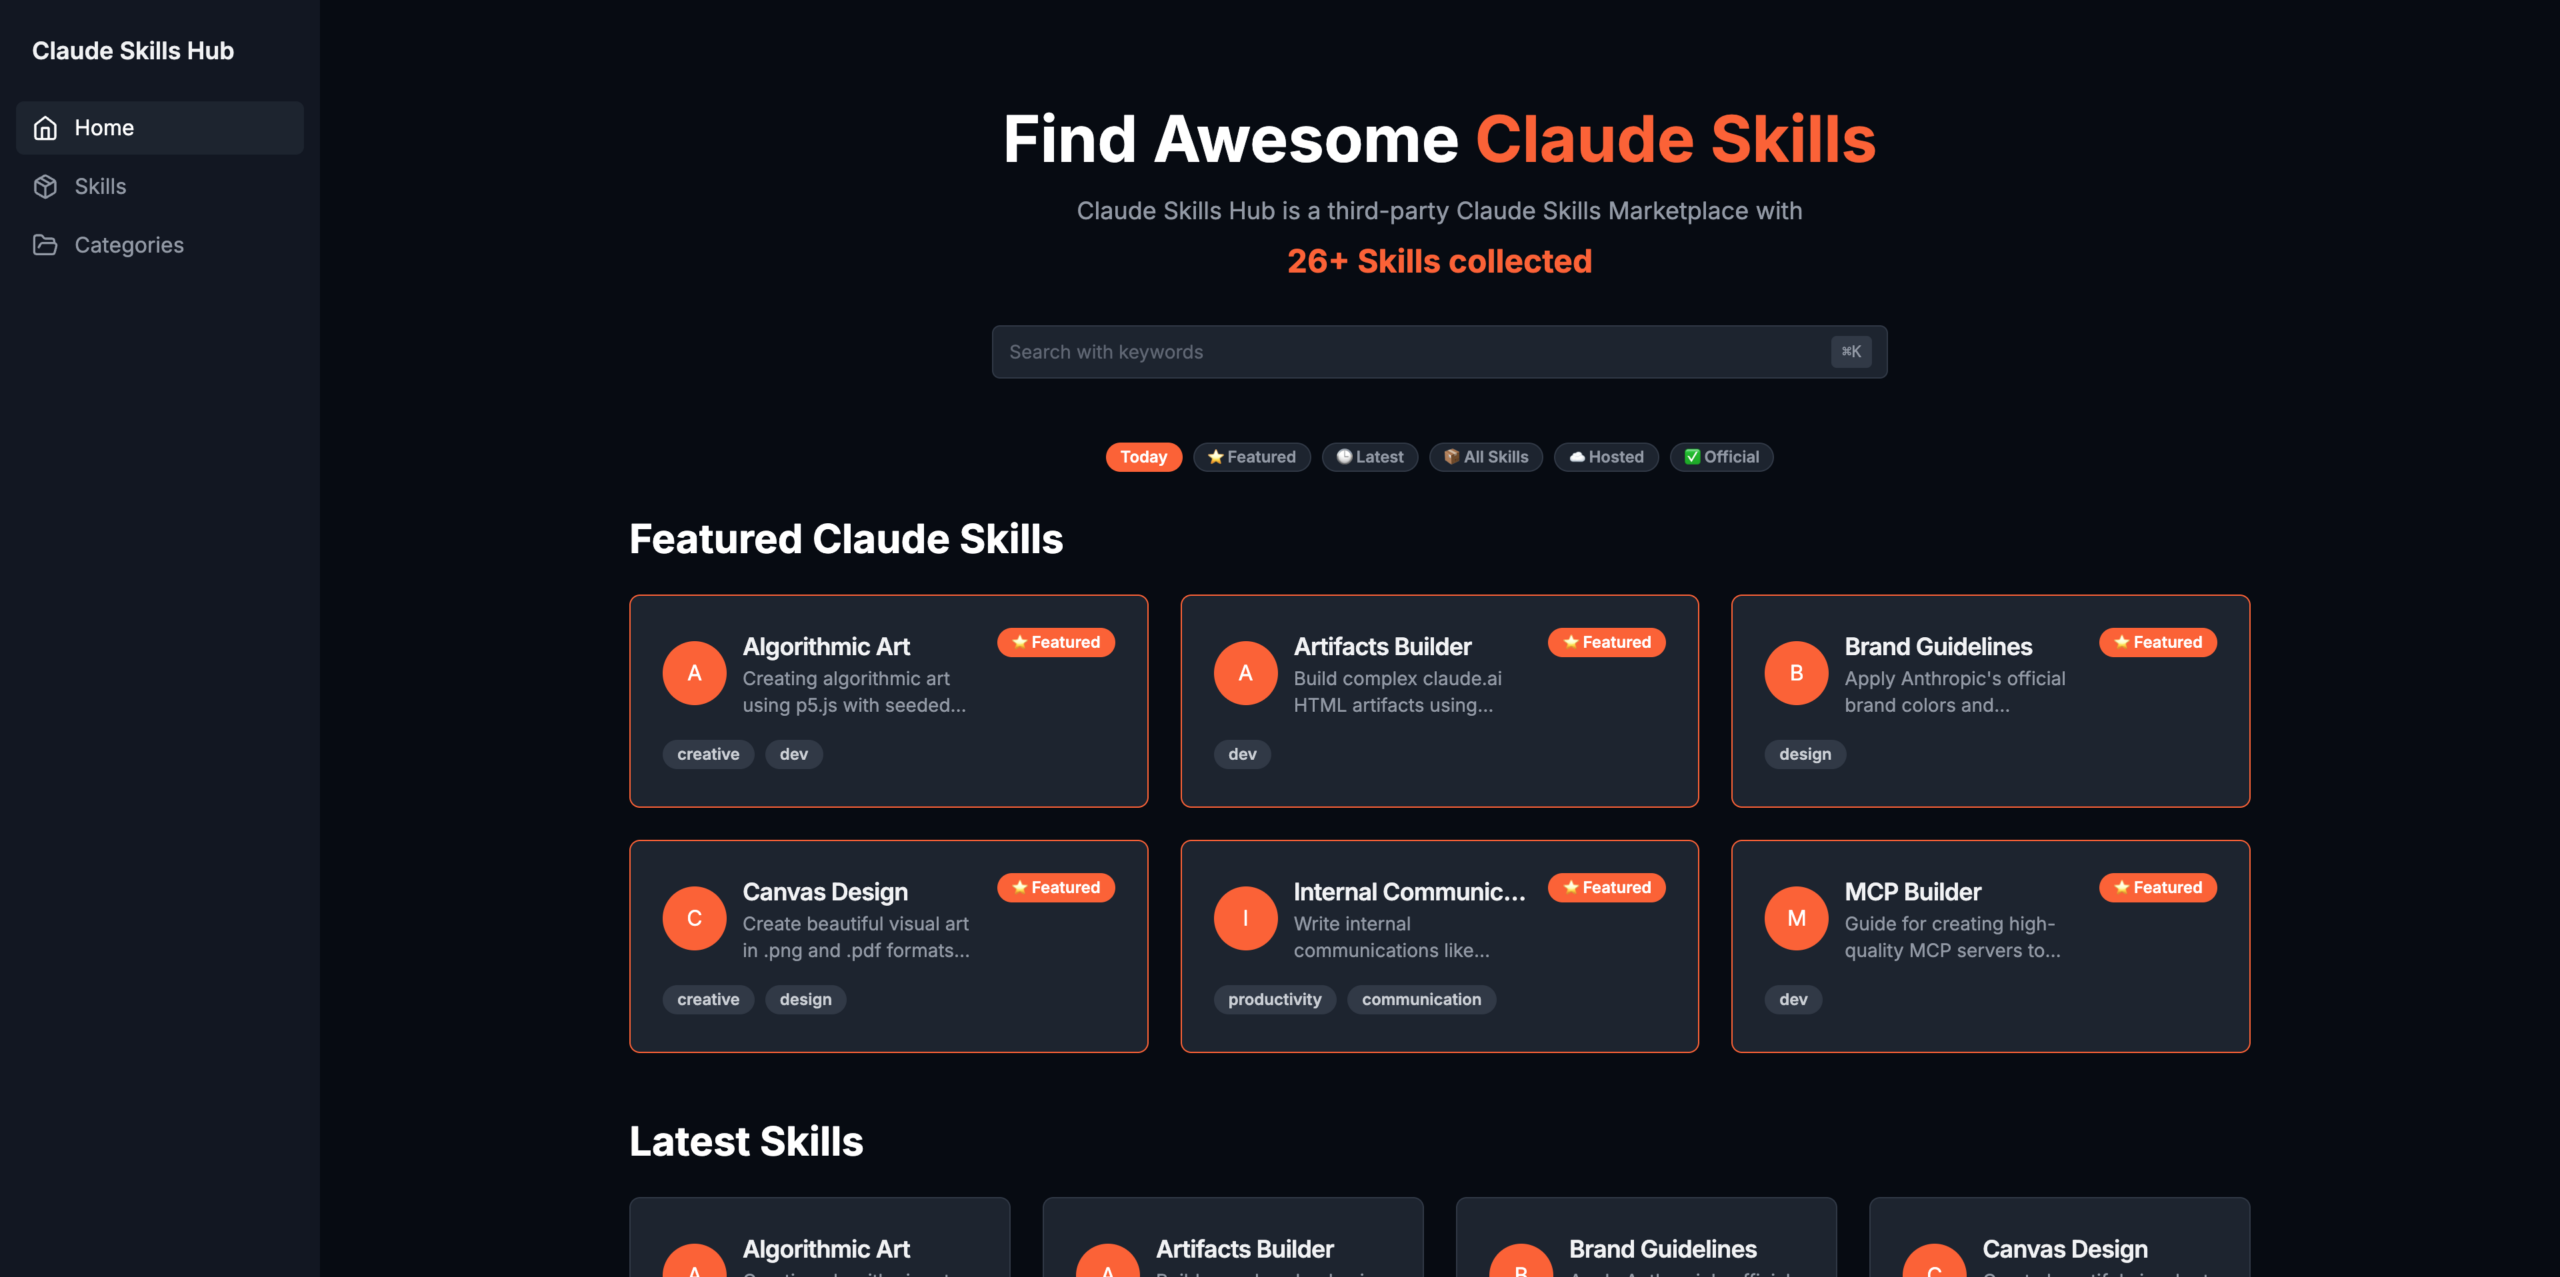Navigate to Categories in the sidebar
This screenshot has height=1277, width=2560.
click(x=128, y=245)
